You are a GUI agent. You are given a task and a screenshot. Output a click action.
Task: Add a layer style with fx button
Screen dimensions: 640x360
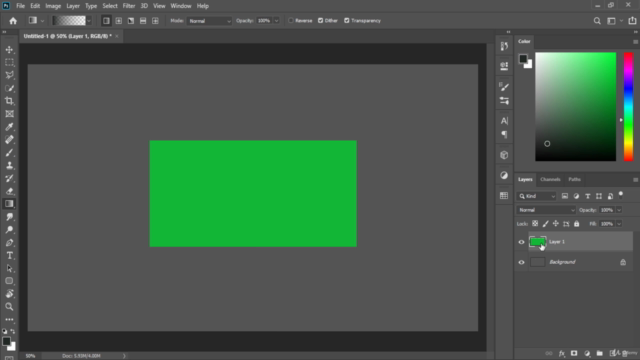pos(562,353)
